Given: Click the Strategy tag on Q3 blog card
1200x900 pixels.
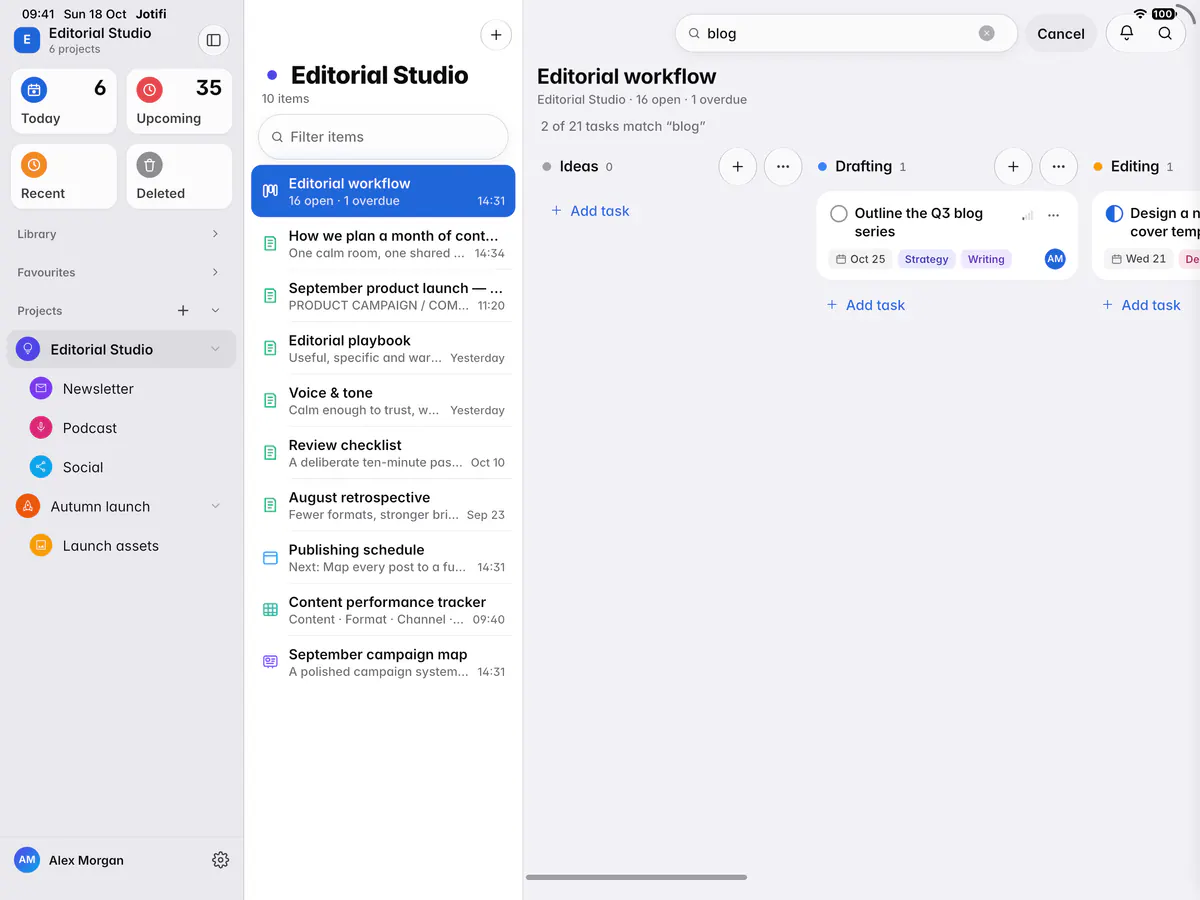Looking at the screenshot, I should point(926,259).
